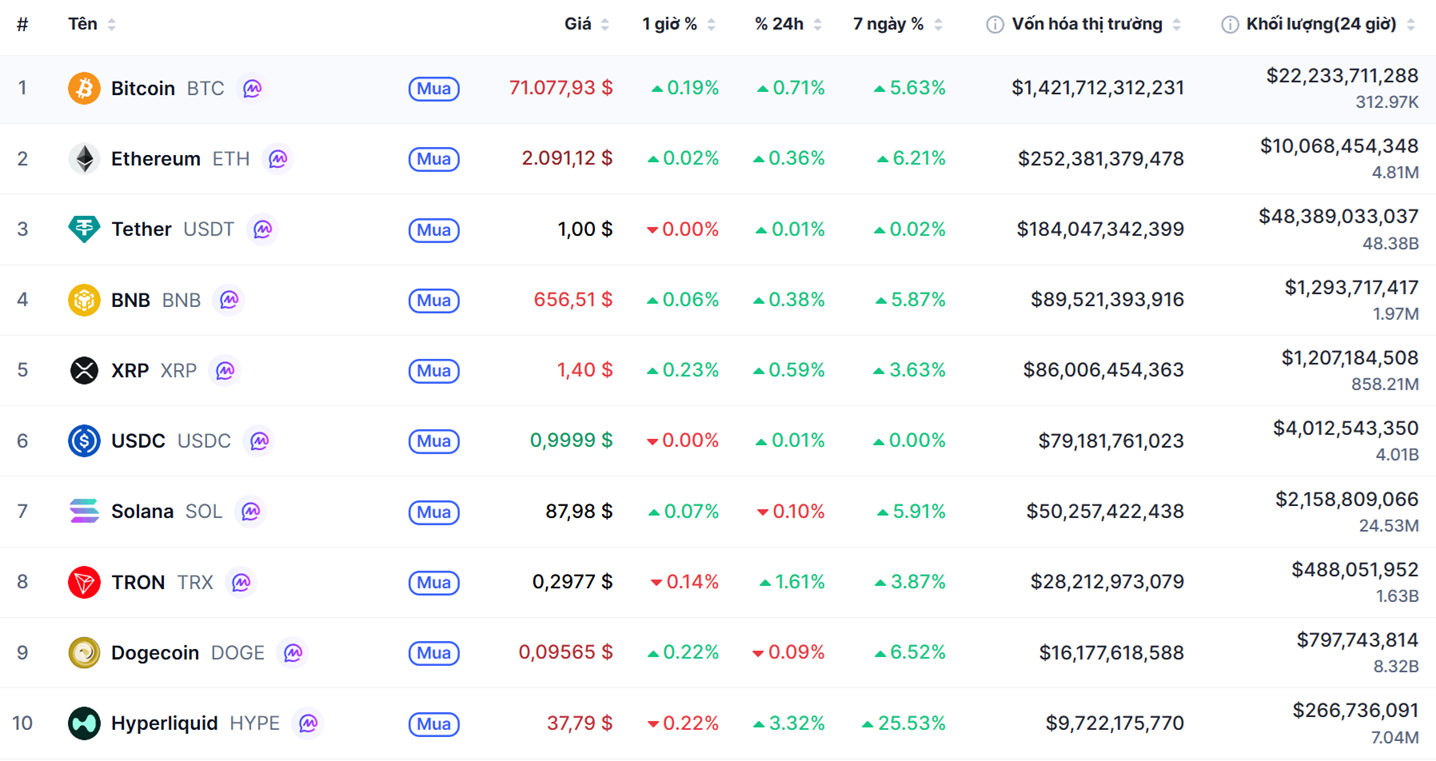Sort by % 24h column
The width and height of the screenshot is (1436, 761).
788,24
